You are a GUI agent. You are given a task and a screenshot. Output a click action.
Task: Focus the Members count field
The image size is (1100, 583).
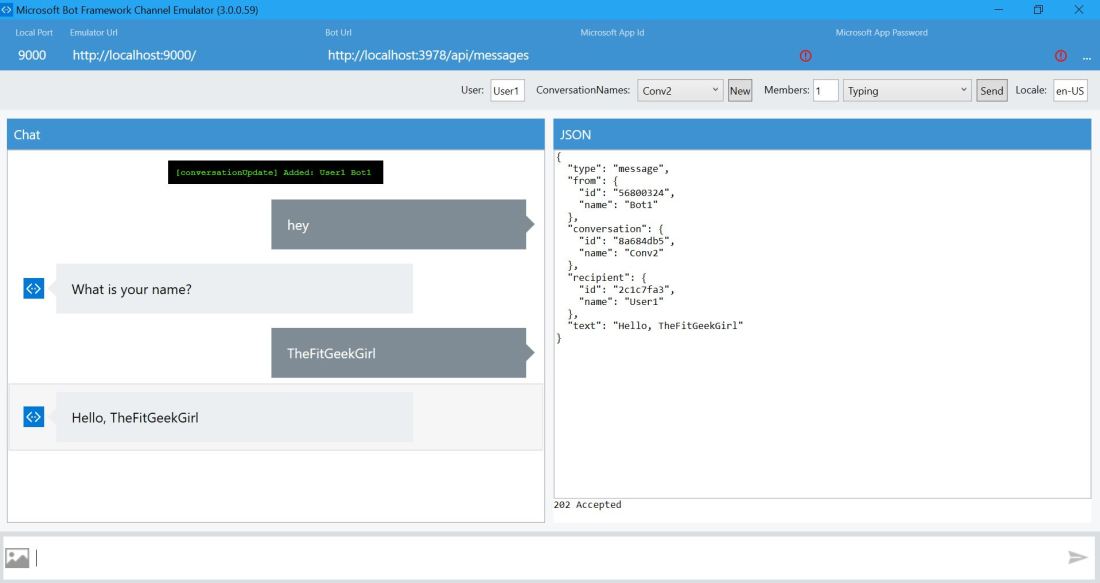coord(825,91)
